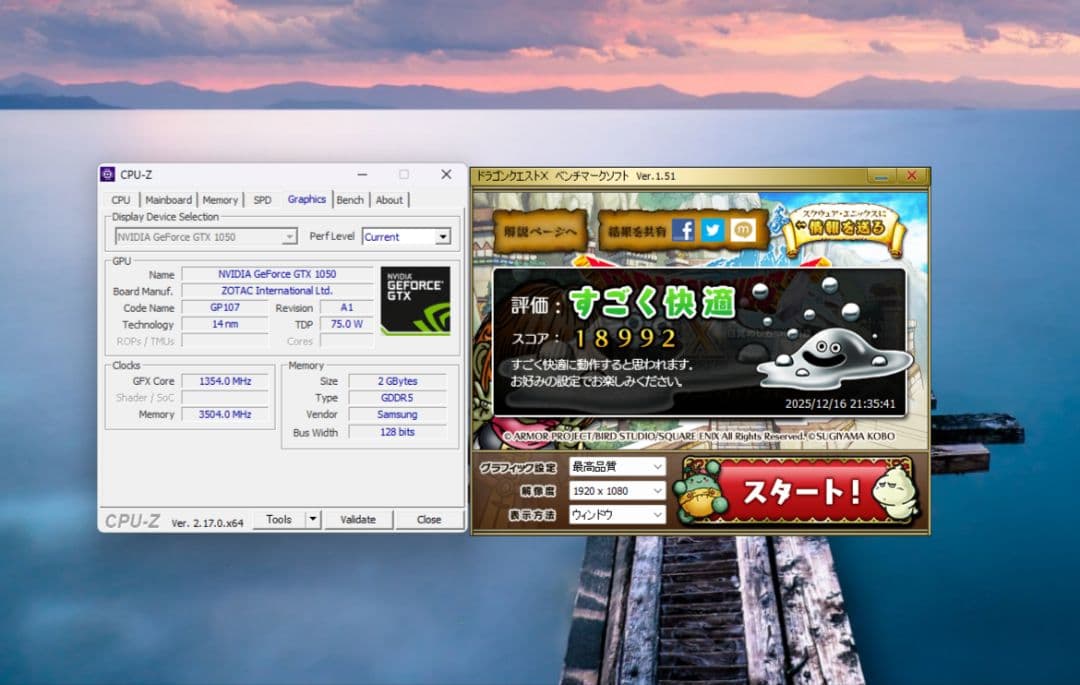The width and height of the screenshot is (1080, 685).
Task: Open the グラフィック設定 quality dropdown
Action: 616,466
